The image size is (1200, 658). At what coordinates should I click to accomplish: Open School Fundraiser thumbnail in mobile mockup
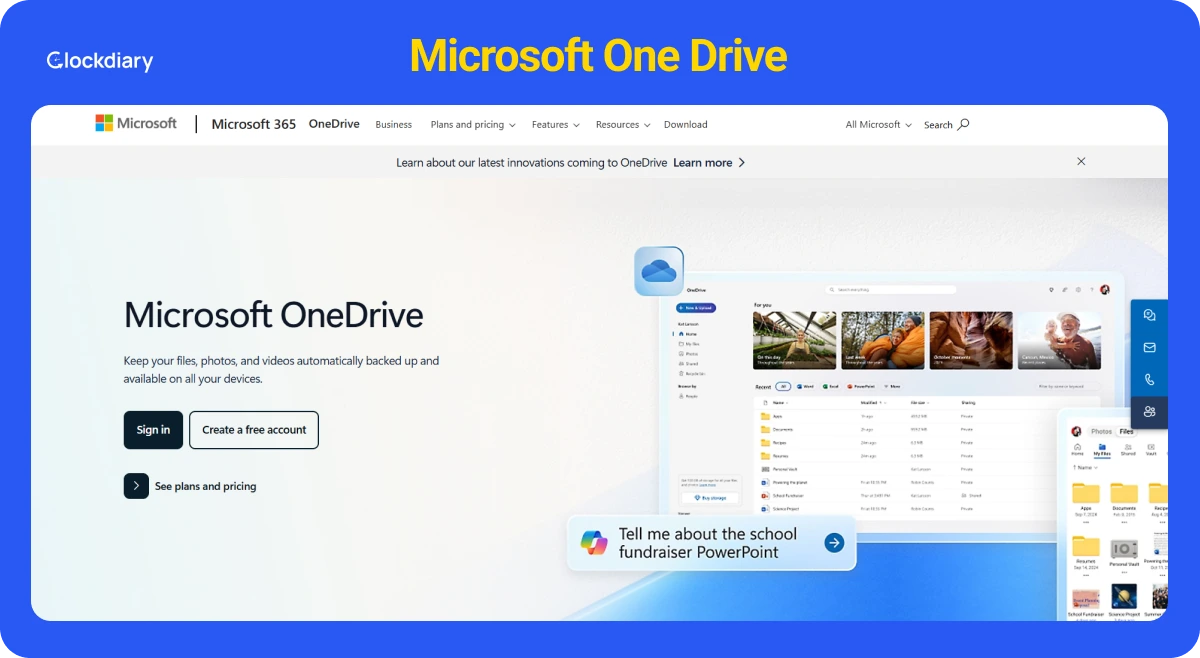coord(1086,599)
